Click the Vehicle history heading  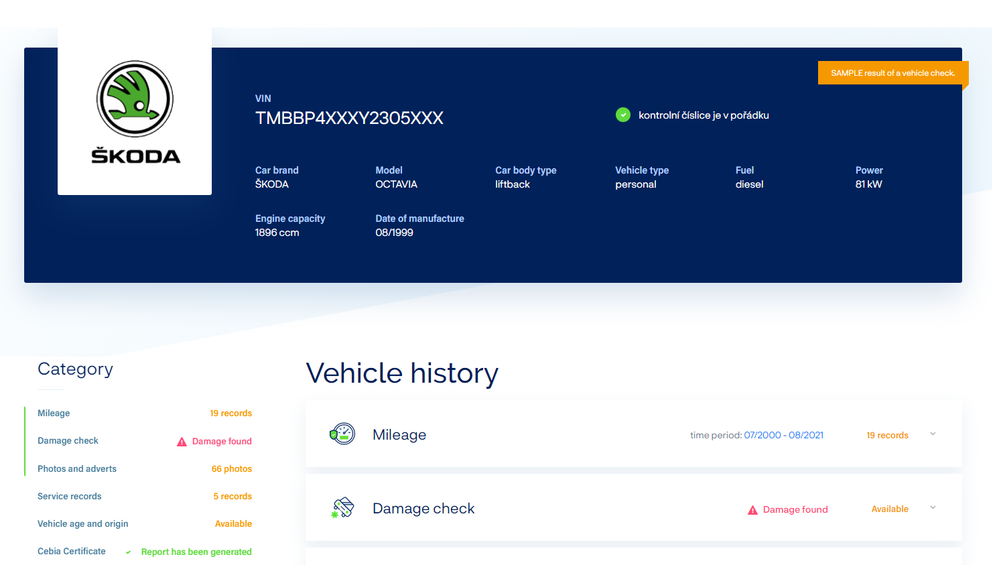pyautogui.click(x=402, y=373)
